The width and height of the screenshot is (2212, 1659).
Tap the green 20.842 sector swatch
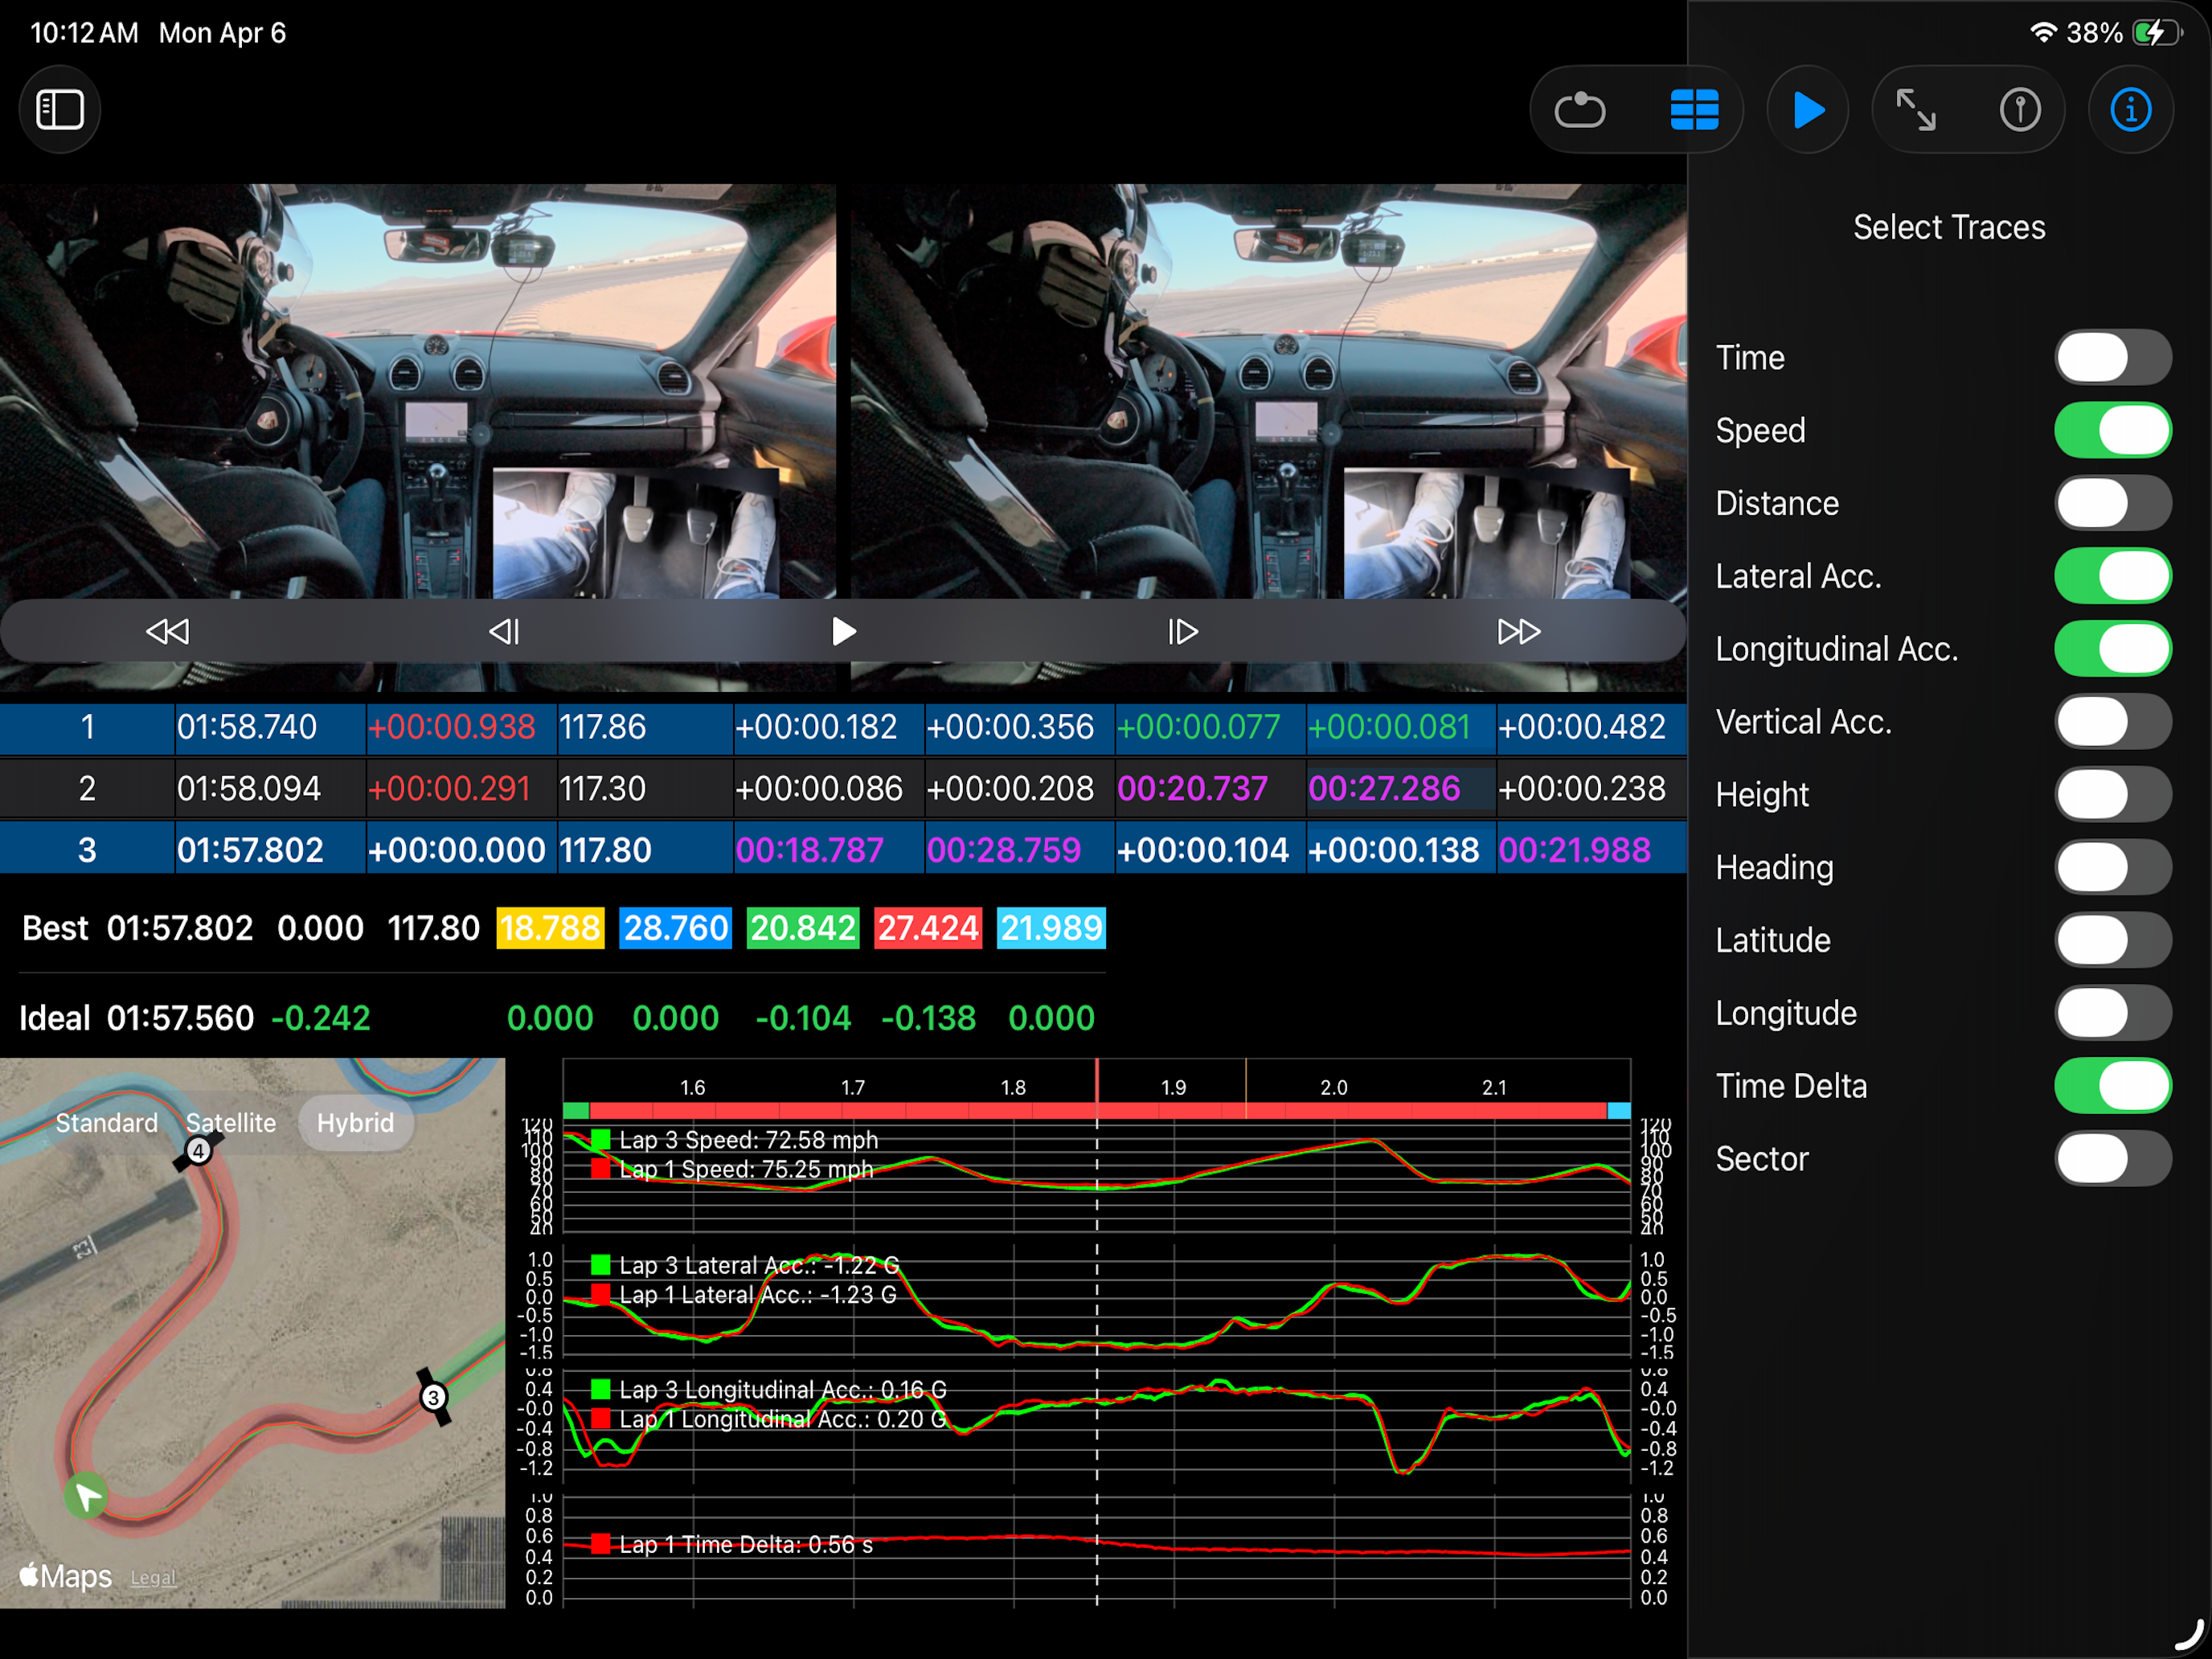803,928
